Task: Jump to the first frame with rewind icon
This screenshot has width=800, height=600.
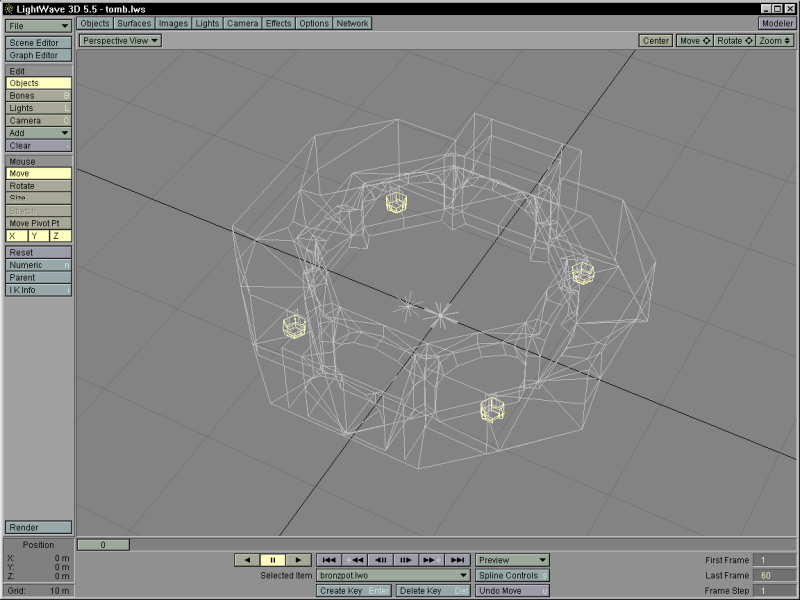Action: [x=331, y=560]
